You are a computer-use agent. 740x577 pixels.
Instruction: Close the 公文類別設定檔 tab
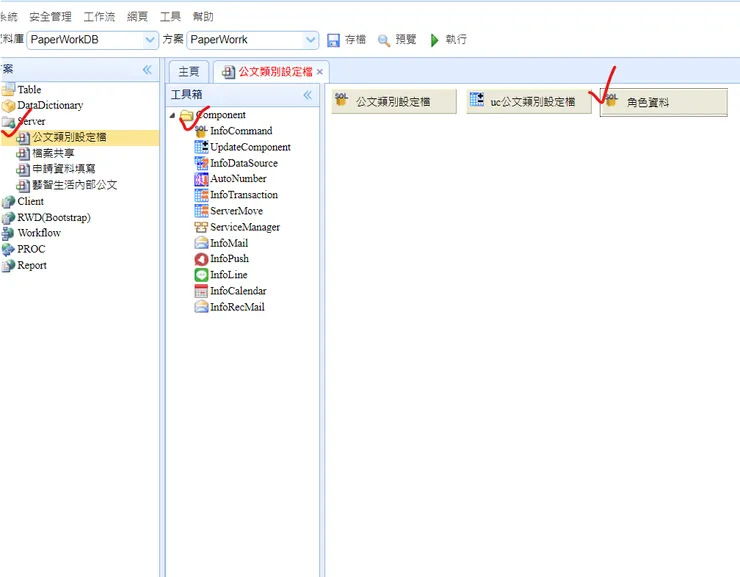pyautogui.click(x=320, y=72)
